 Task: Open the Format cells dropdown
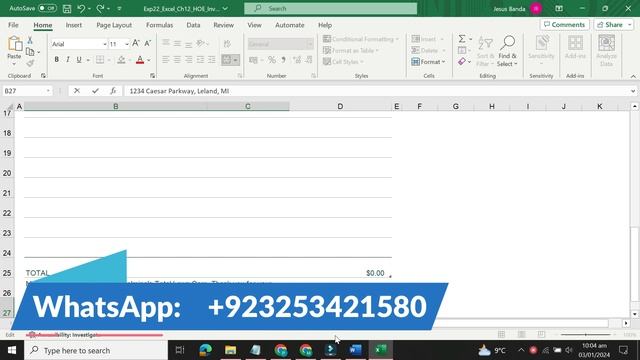click(428, 62)
